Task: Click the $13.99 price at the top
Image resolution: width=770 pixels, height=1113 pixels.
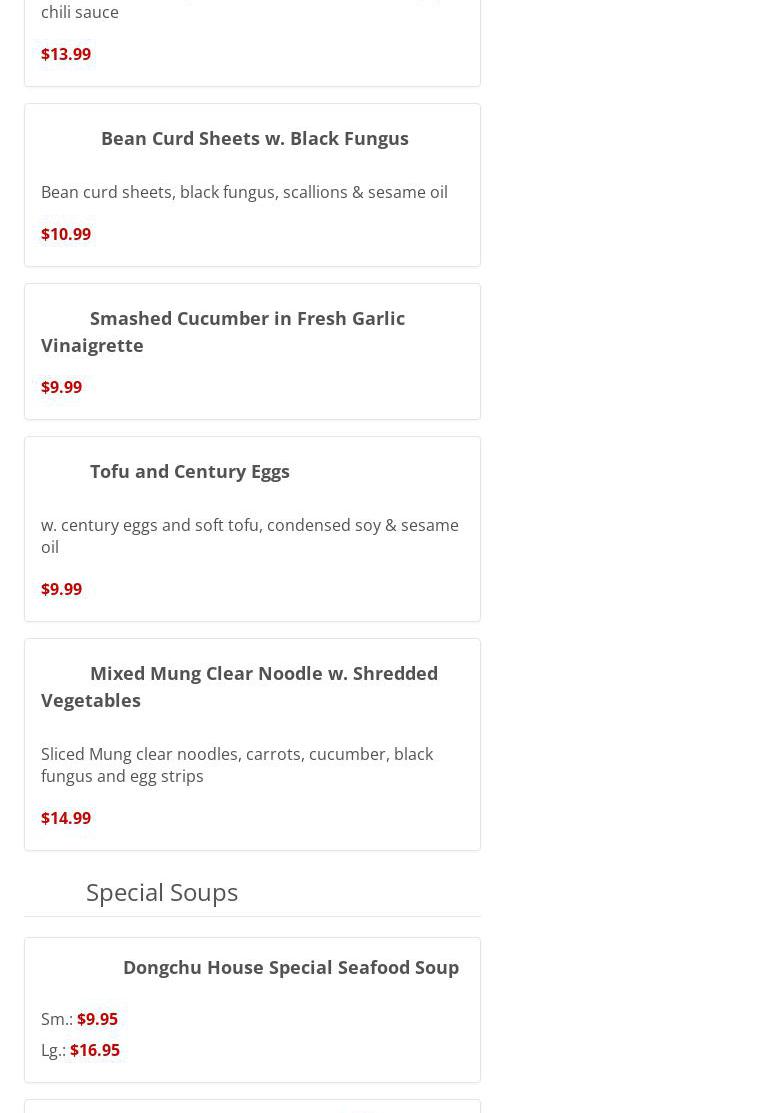Action: coord(66,54)
